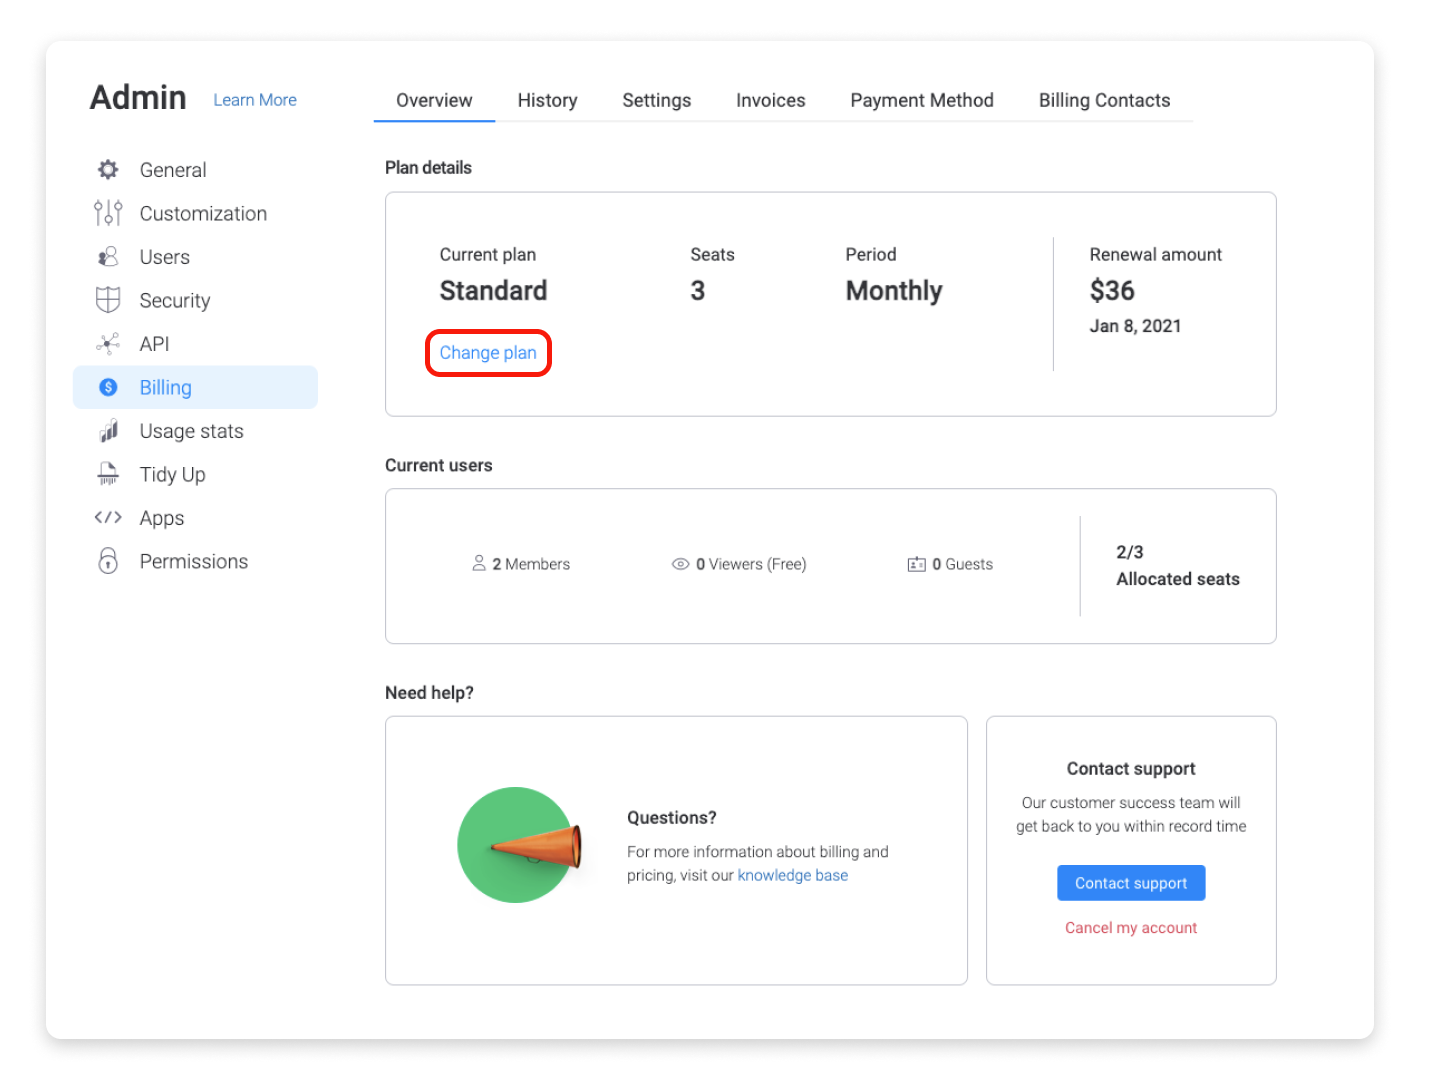This screenshot has width=1432, height=1080.
Task: Click the Tidy Up shredder icon
Action: [x=108, y=474]
